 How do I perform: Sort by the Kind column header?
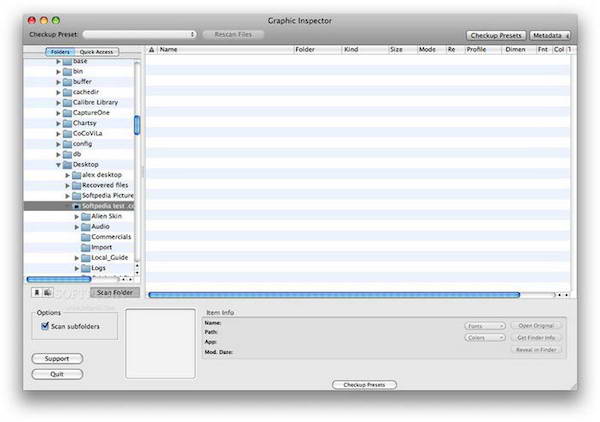[x=365, y=50]
